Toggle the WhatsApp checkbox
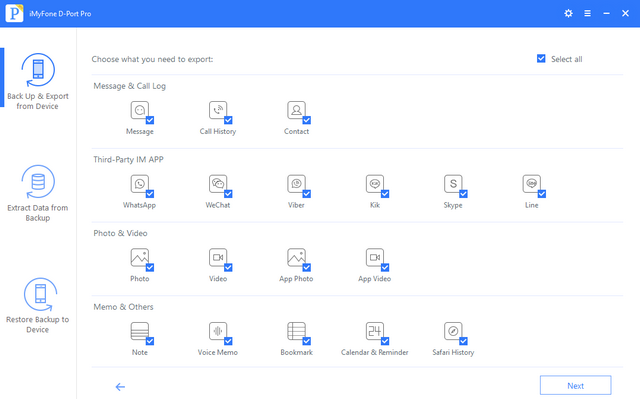The width and height of the screenshot is (640, 399). click(x=150, y=194)
